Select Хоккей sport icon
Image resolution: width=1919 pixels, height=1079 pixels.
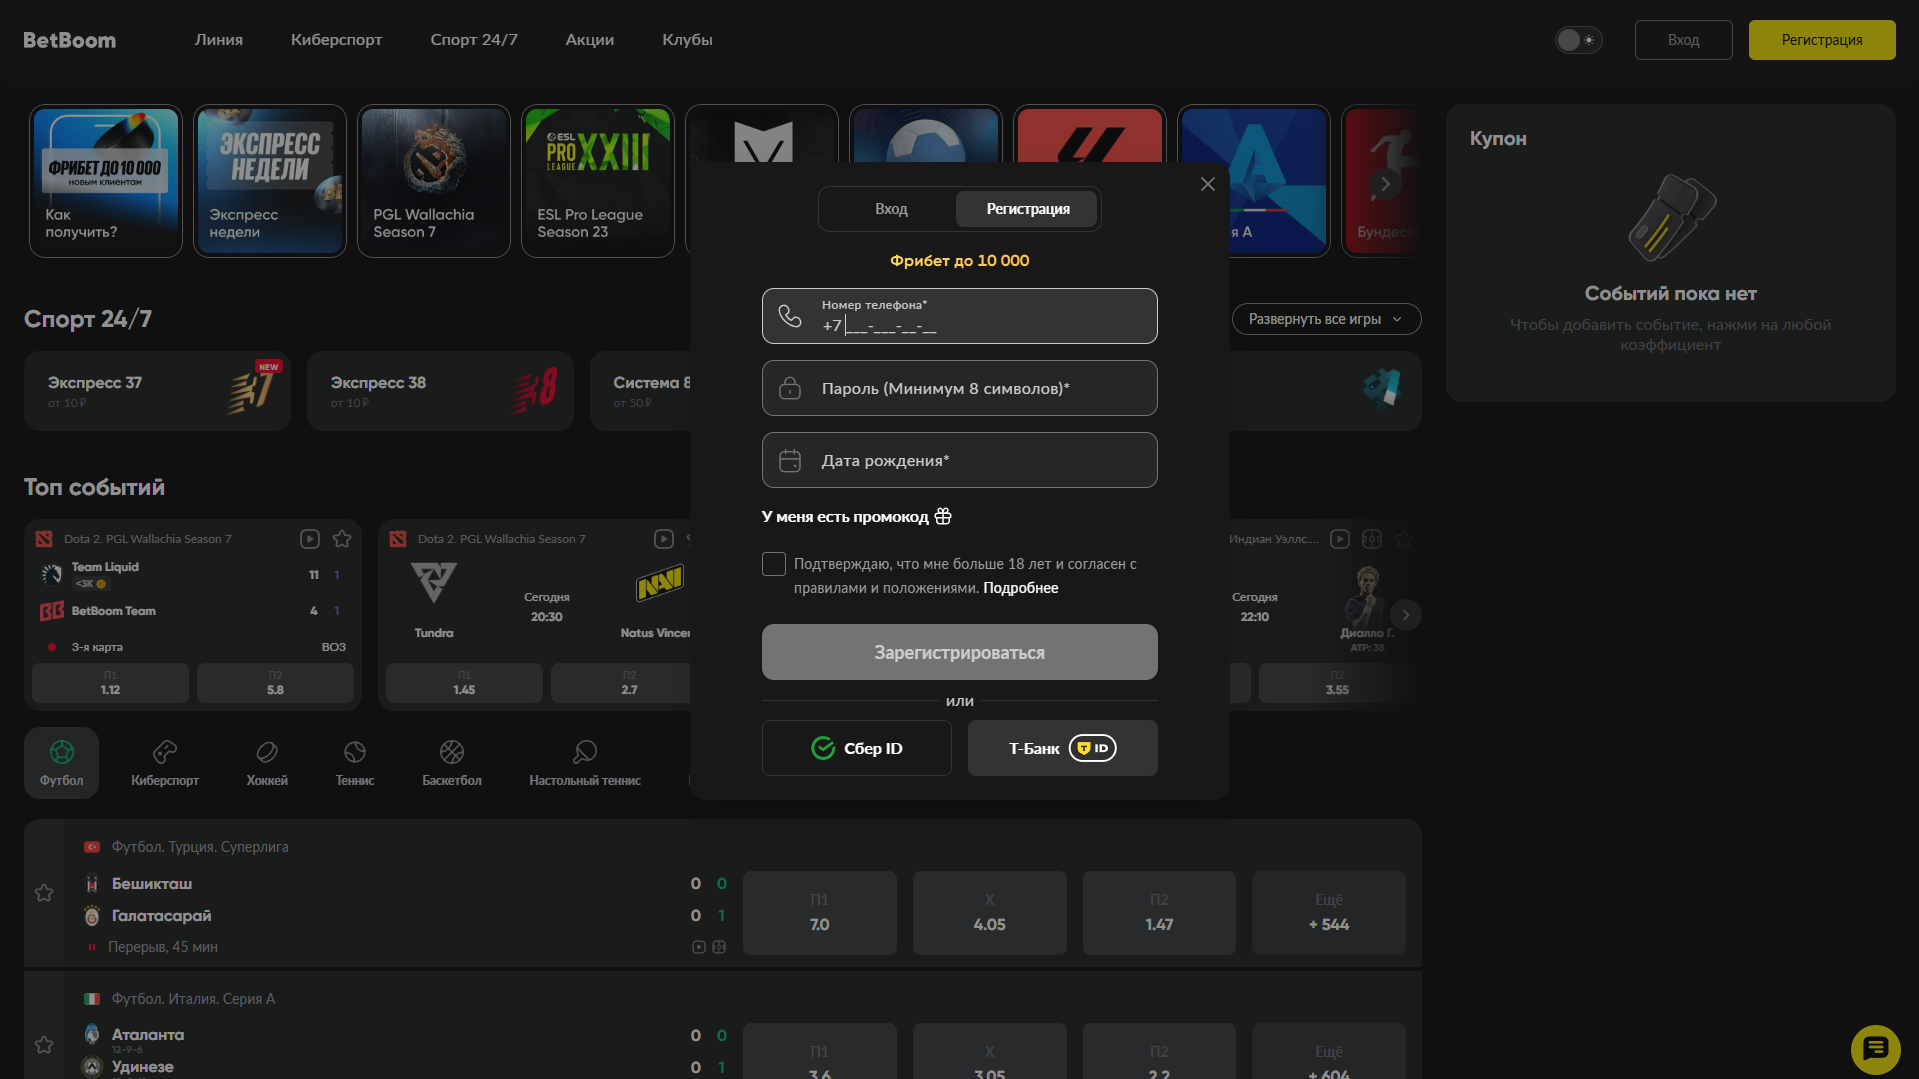coord(267,763)
